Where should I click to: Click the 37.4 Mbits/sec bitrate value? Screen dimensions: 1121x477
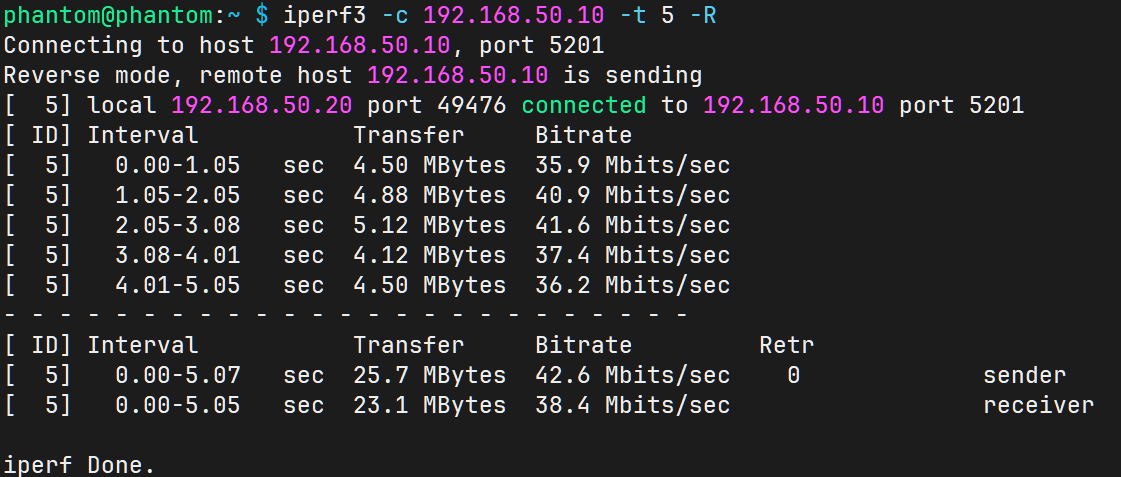tap(632, 255)
